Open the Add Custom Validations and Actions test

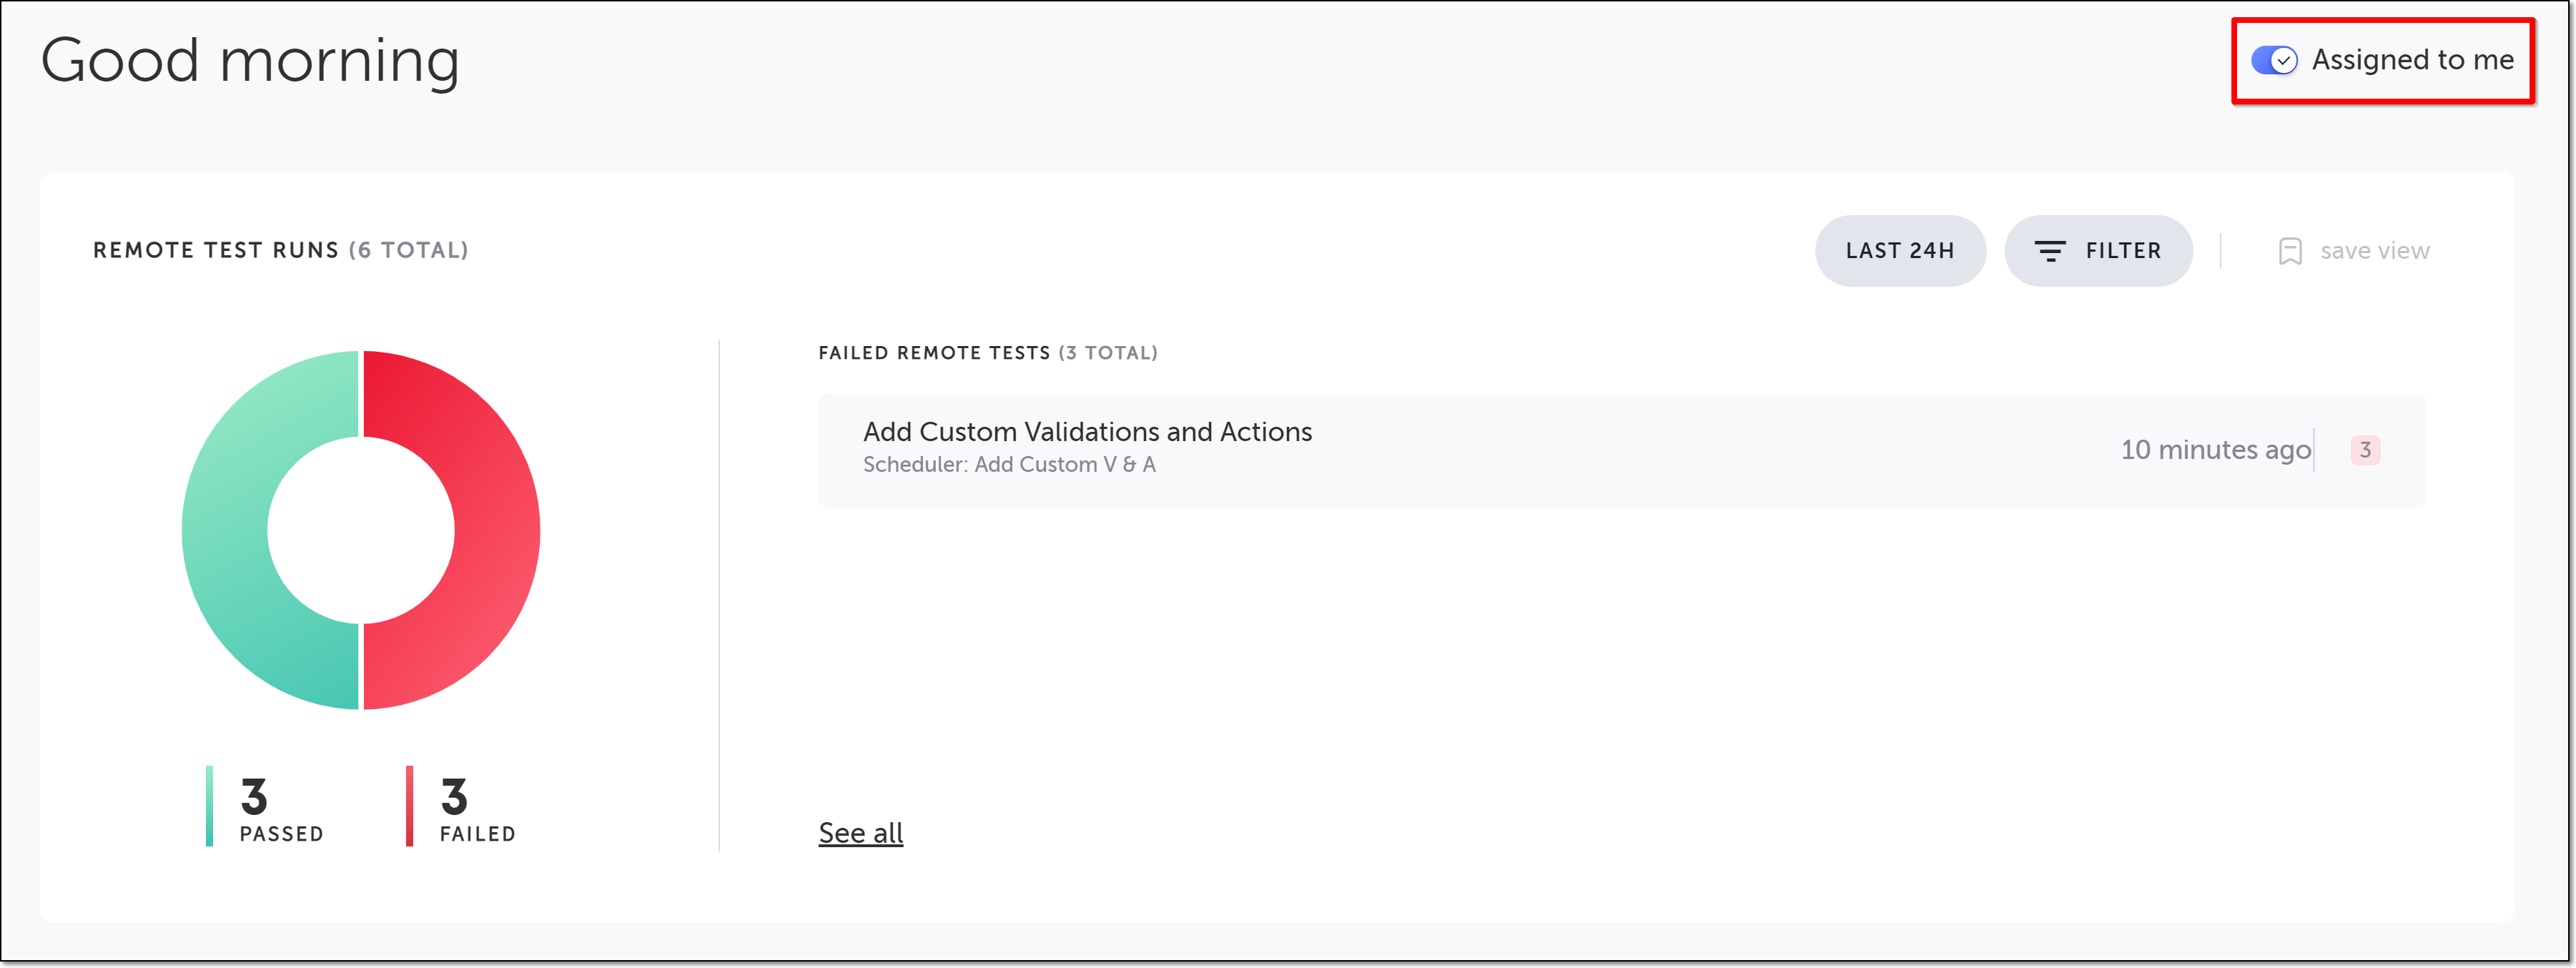pyautogui.click(x=1087, y=432)
